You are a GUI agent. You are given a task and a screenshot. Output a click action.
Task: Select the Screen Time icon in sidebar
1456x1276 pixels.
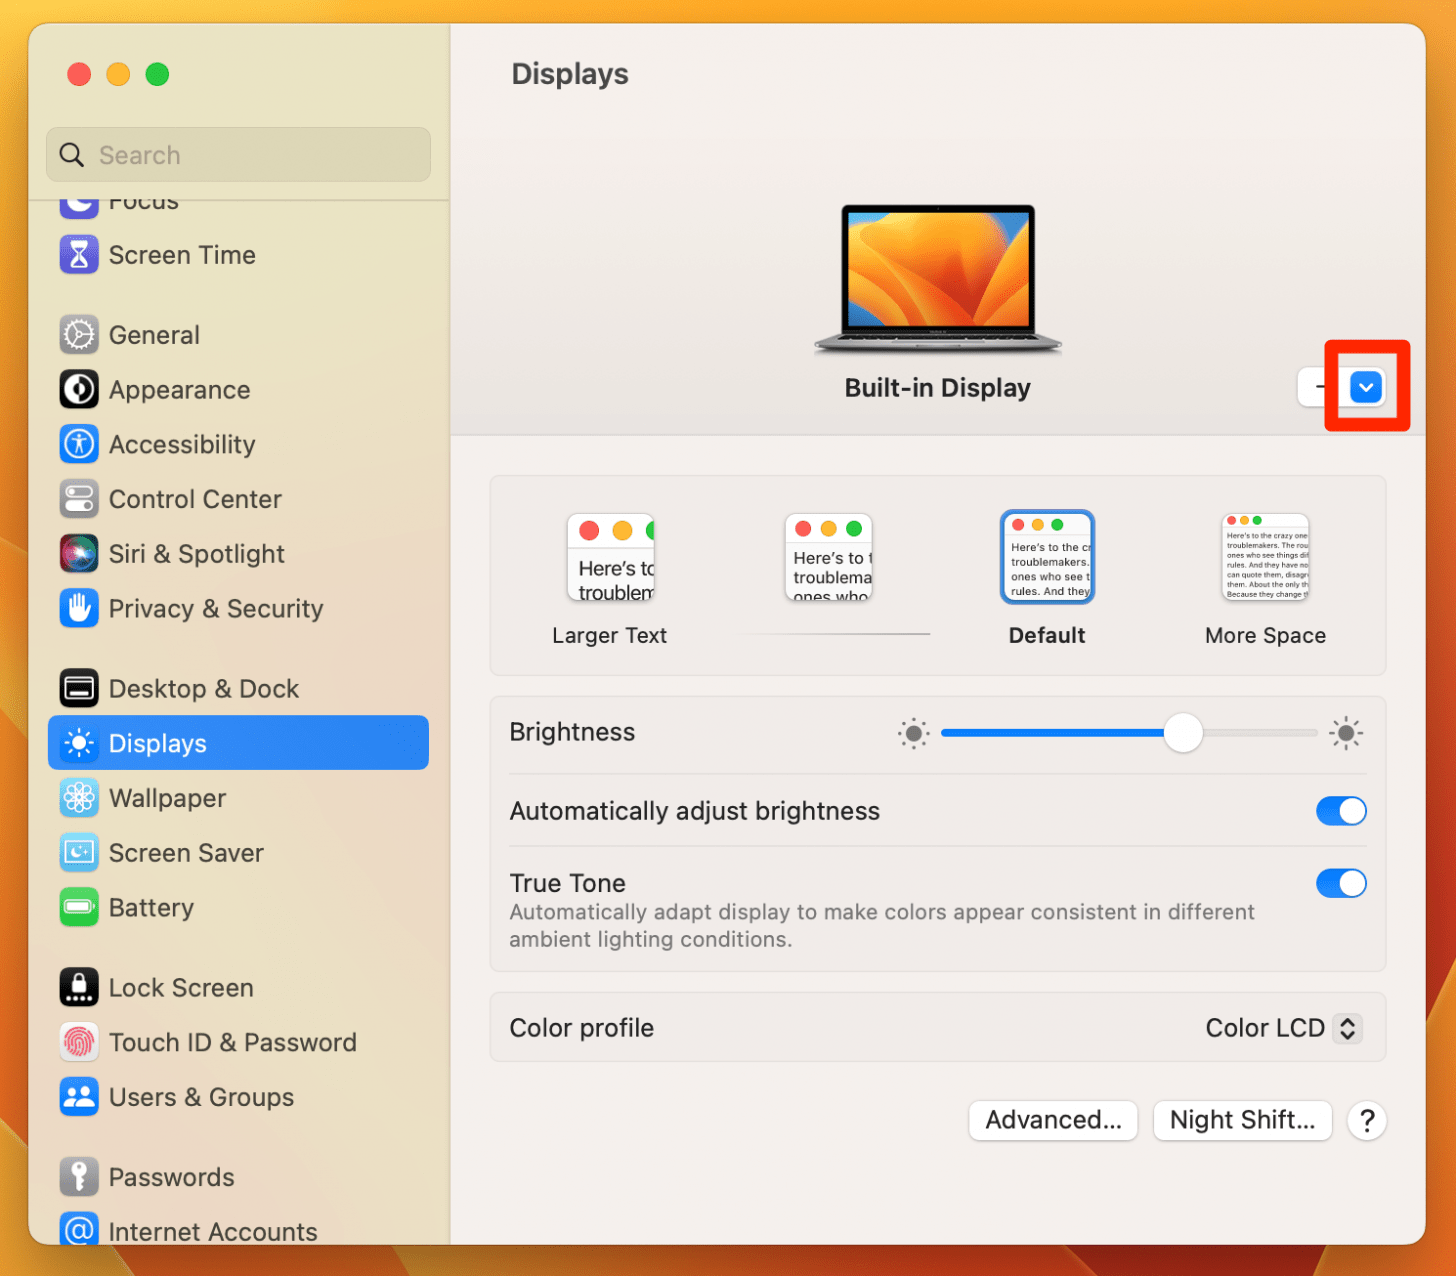point(78,255)
